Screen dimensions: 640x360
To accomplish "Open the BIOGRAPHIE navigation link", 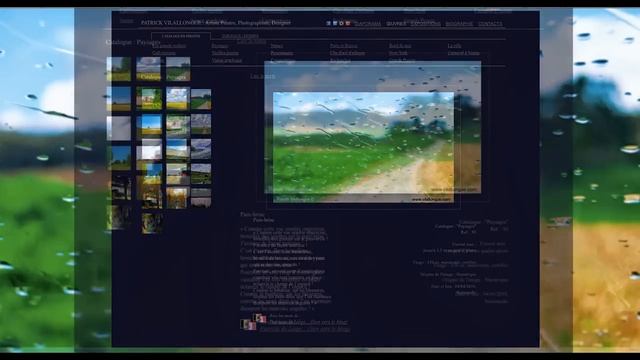I will pos(459,24).
